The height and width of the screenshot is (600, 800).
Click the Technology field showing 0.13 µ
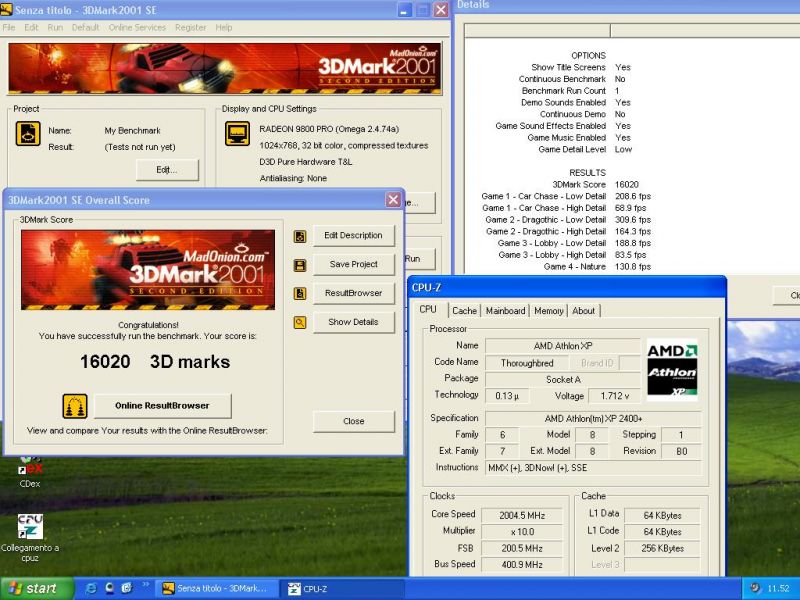pos(507,396)
